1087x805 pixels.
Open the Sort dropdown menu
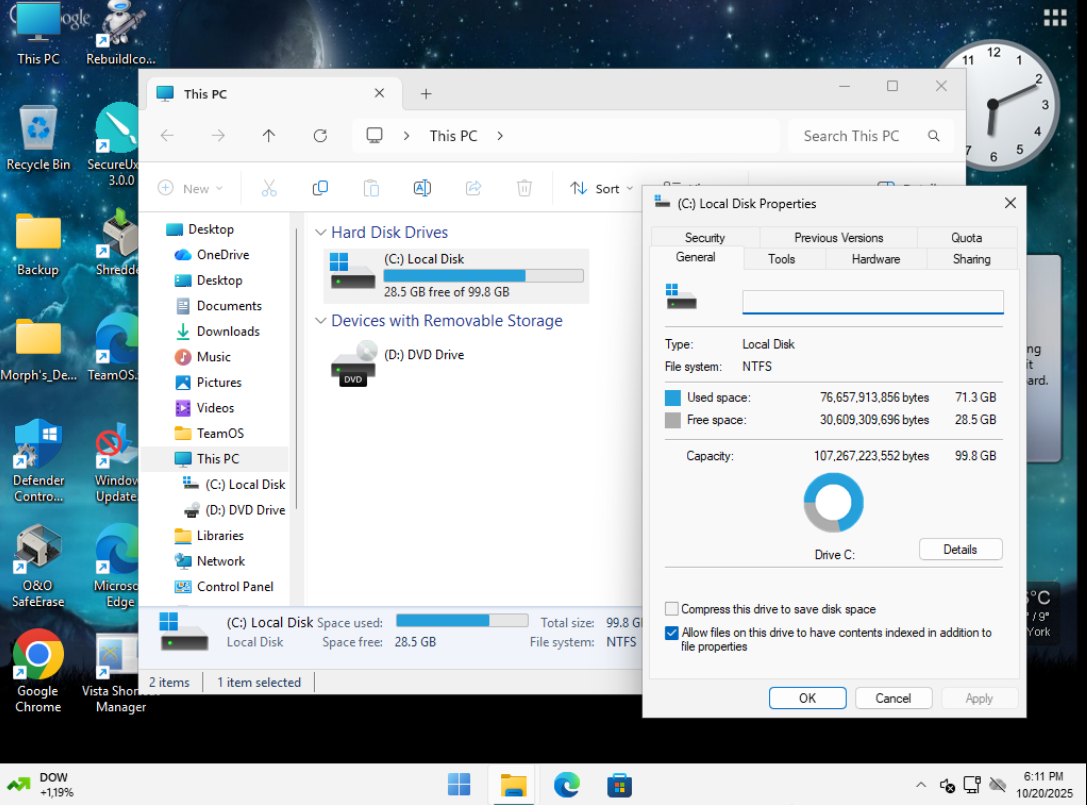[x=602, y=188]
